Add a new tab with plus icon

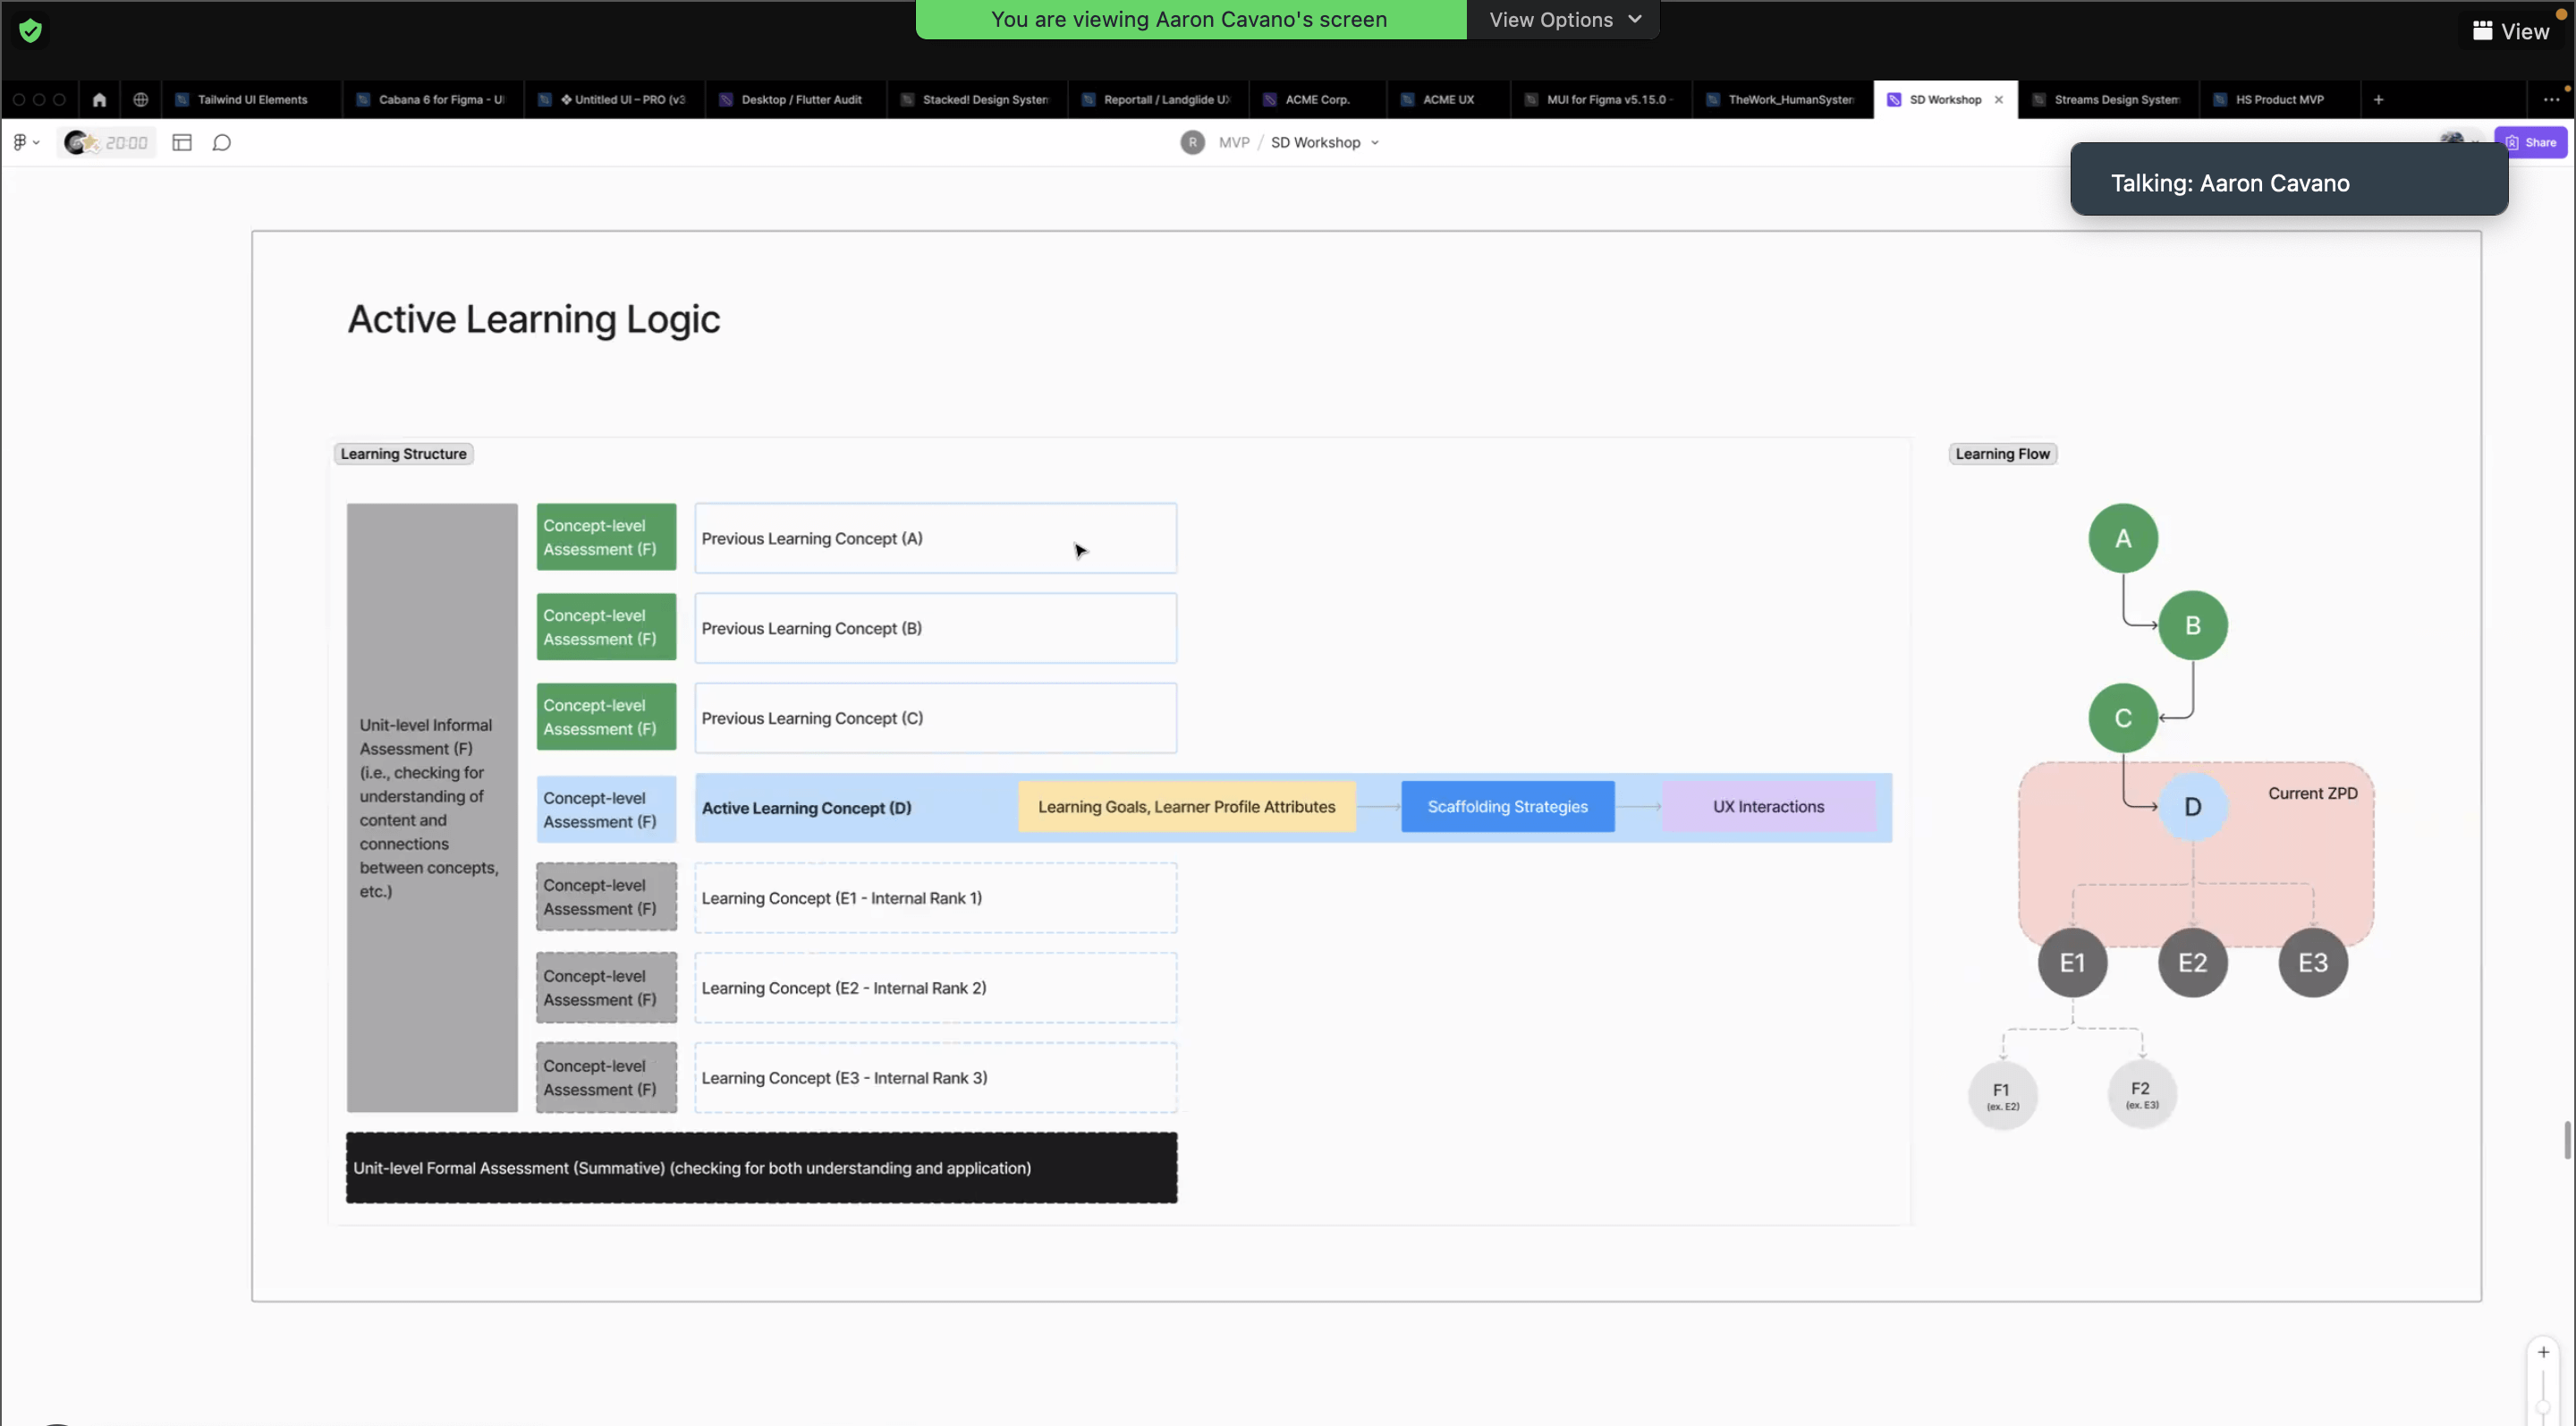click(2378, 100)
